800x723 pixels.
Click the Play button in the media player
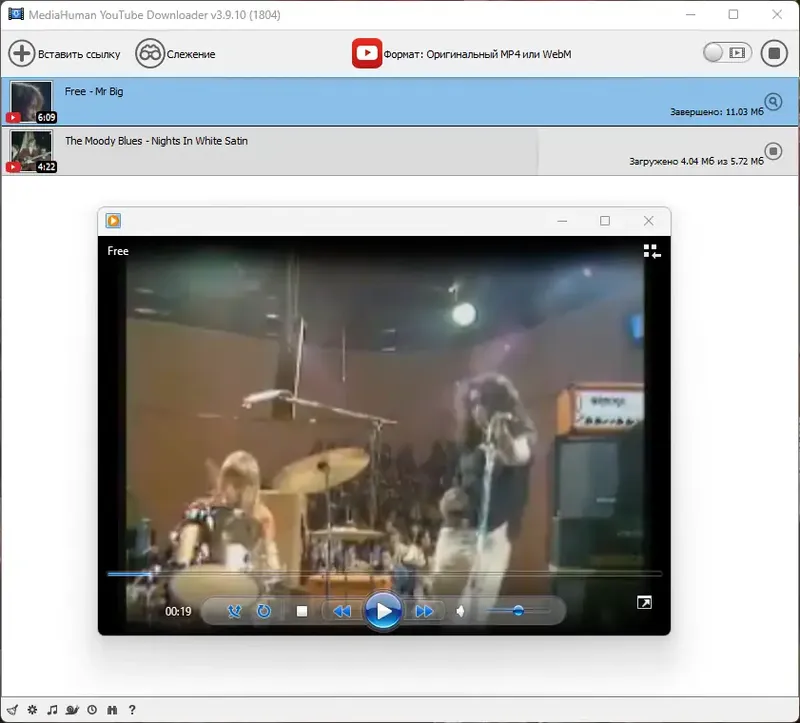pyautogui.click(x=383, y=611)
